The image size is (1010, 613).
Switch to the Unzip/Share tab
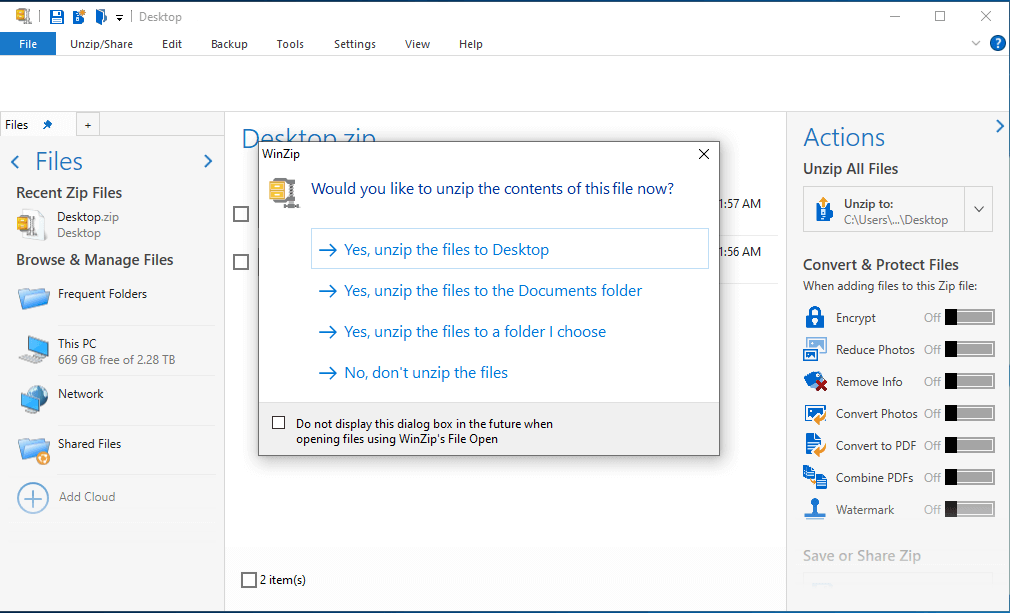[101, 44]
